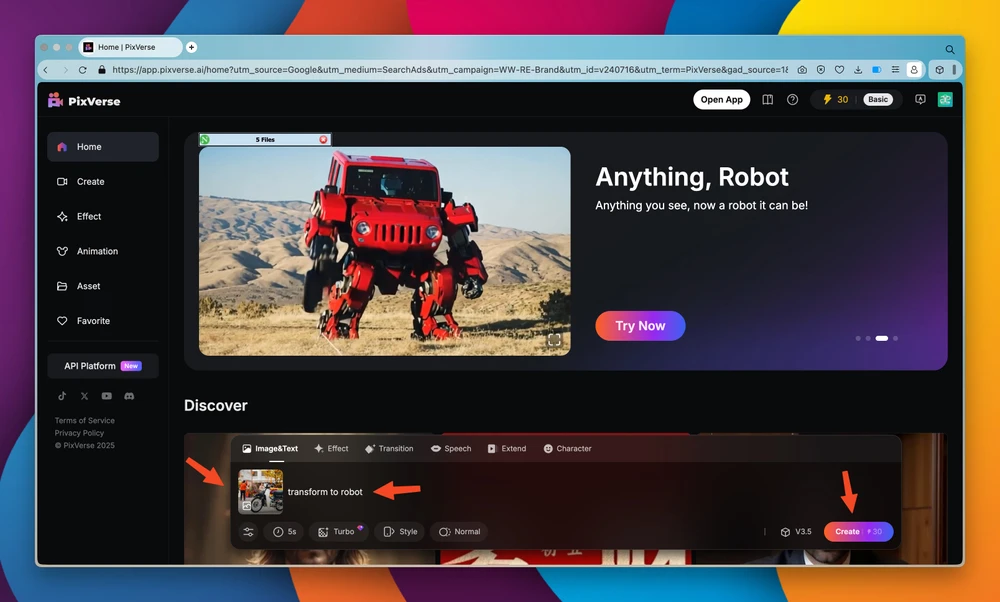Open the Discord social link icon
1000x602 pixels.
pos(129,396)
